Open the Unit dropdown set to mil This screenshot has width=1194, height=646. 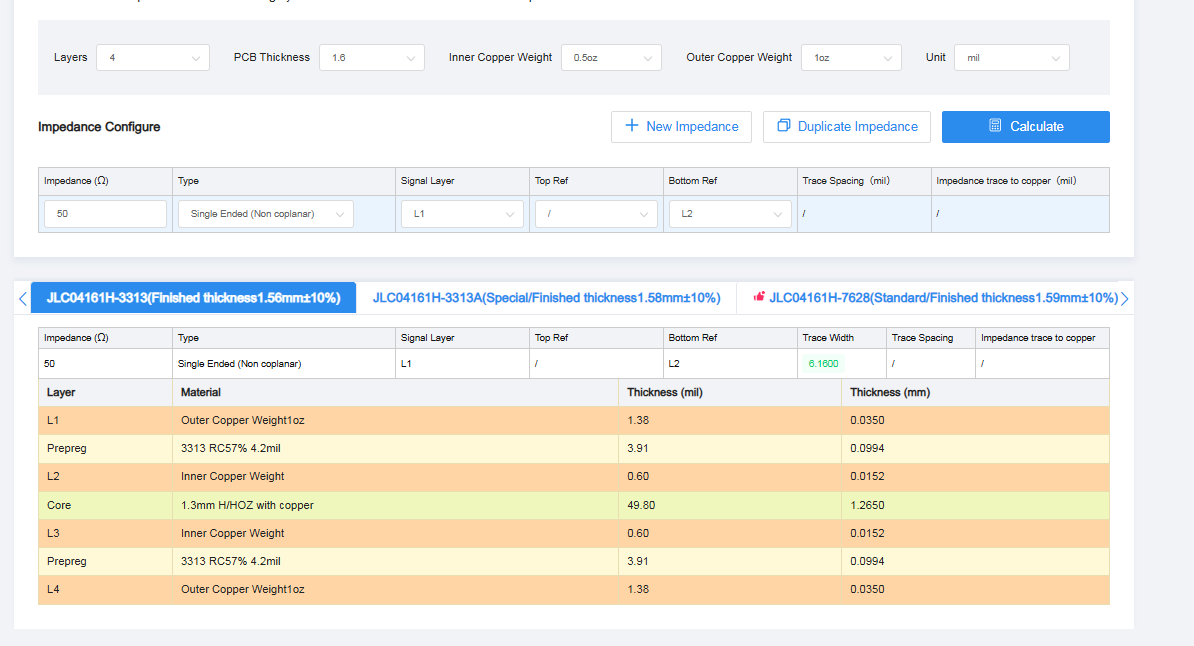click(1011, 58)
